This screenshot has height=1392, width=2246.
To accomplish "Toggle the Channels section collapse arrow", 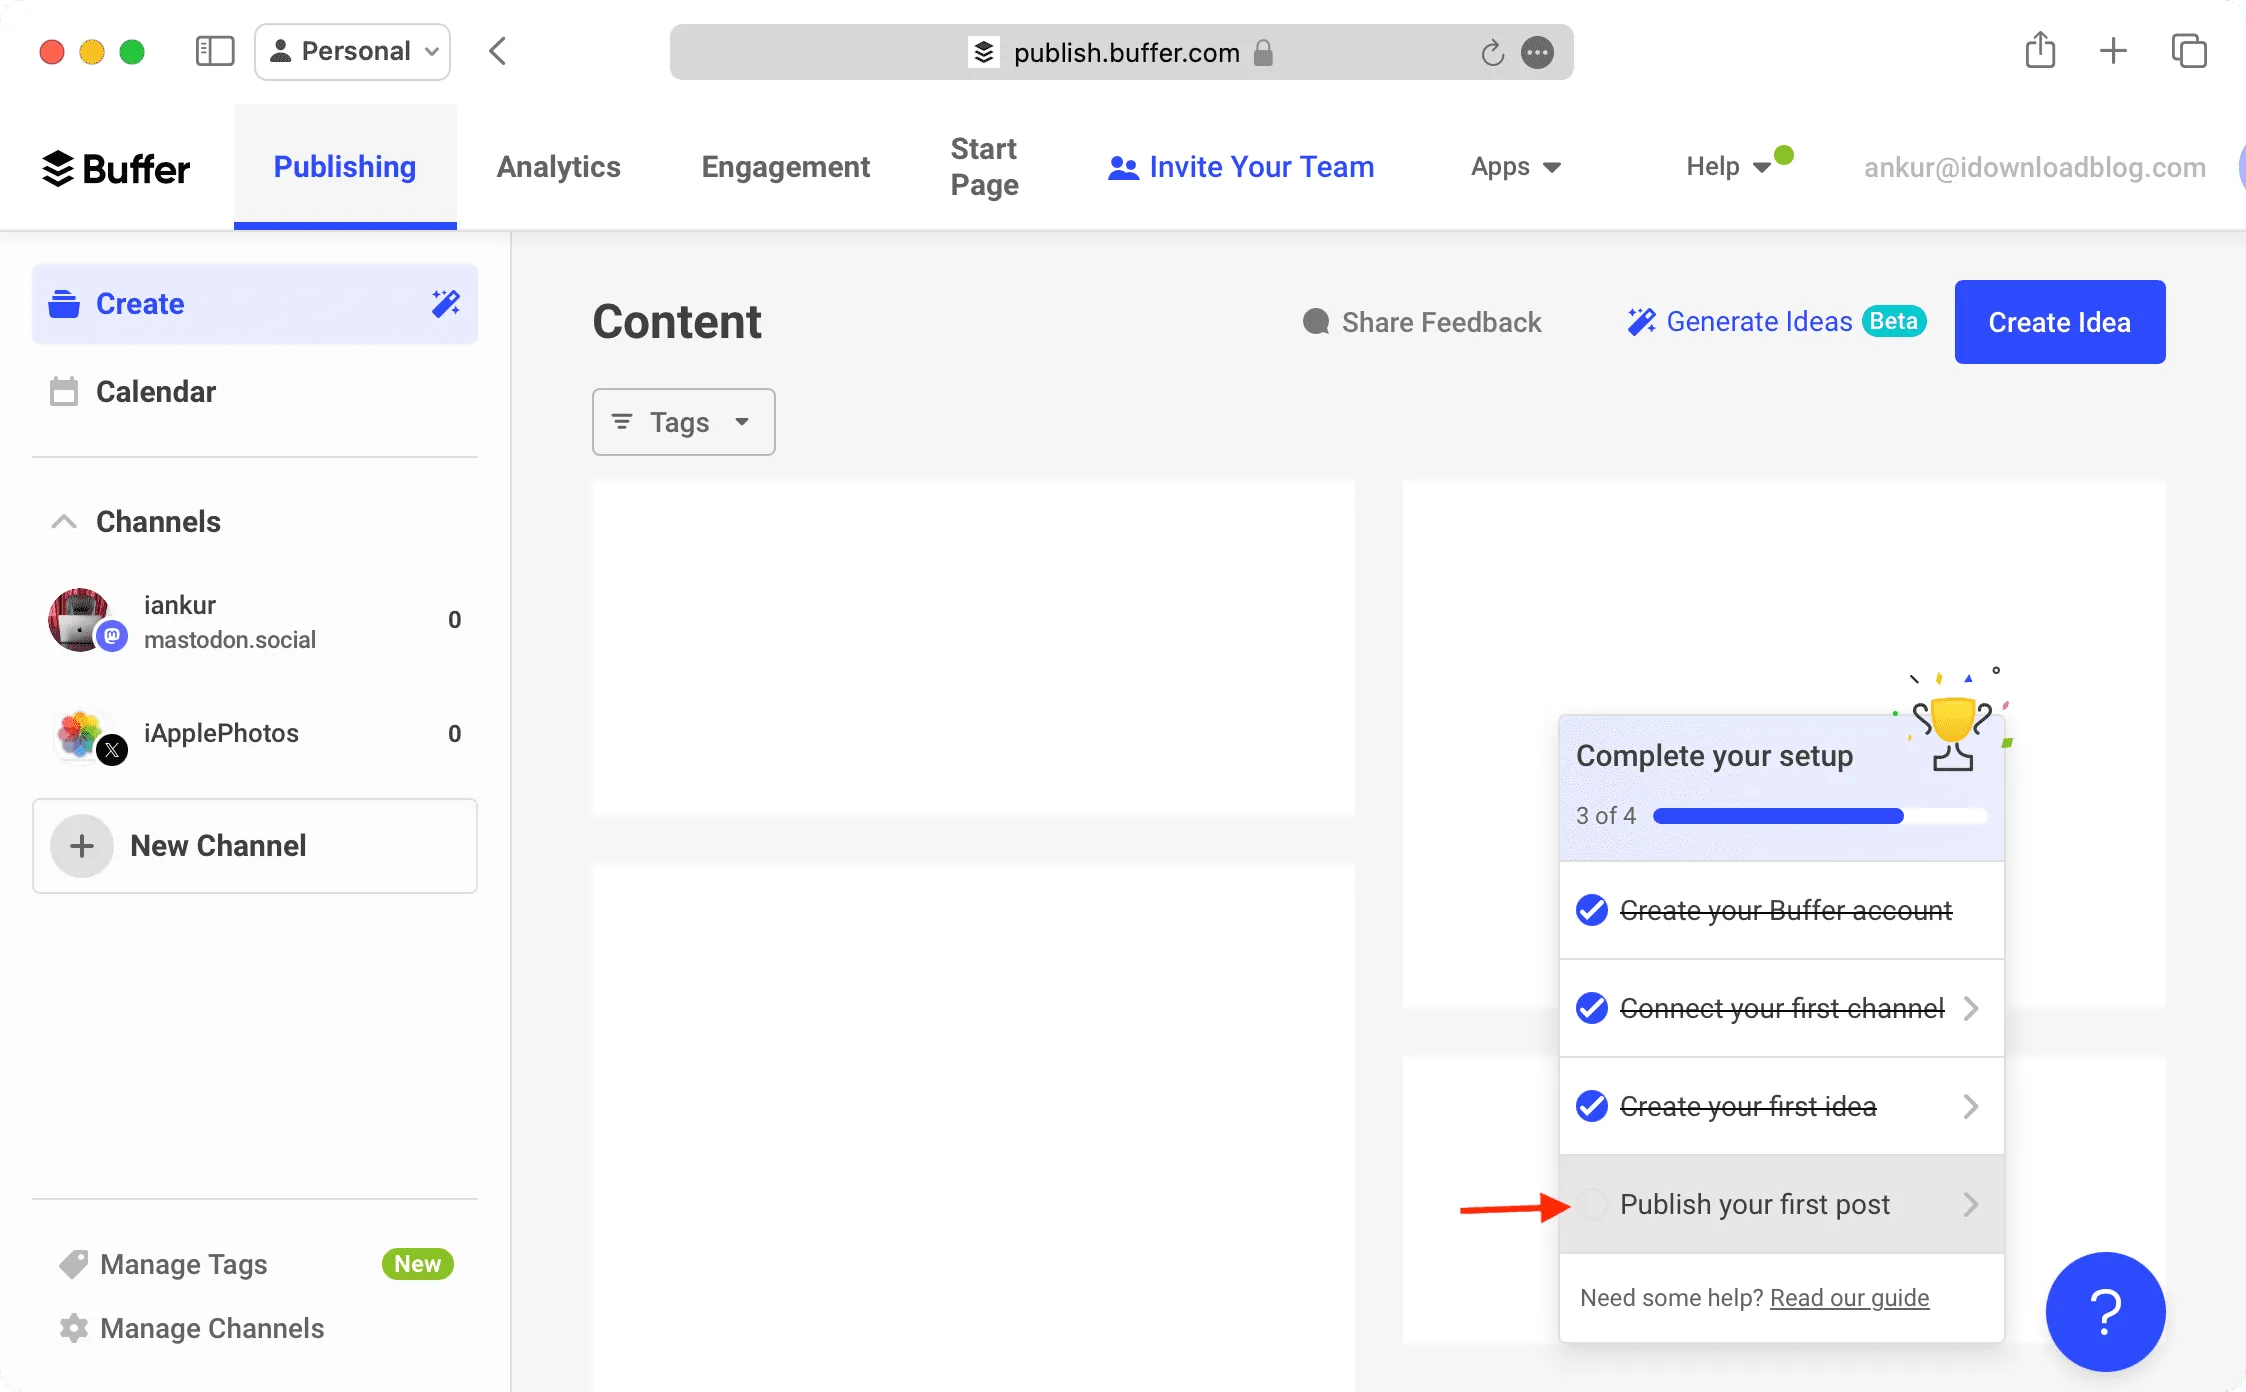I will 63,520.
